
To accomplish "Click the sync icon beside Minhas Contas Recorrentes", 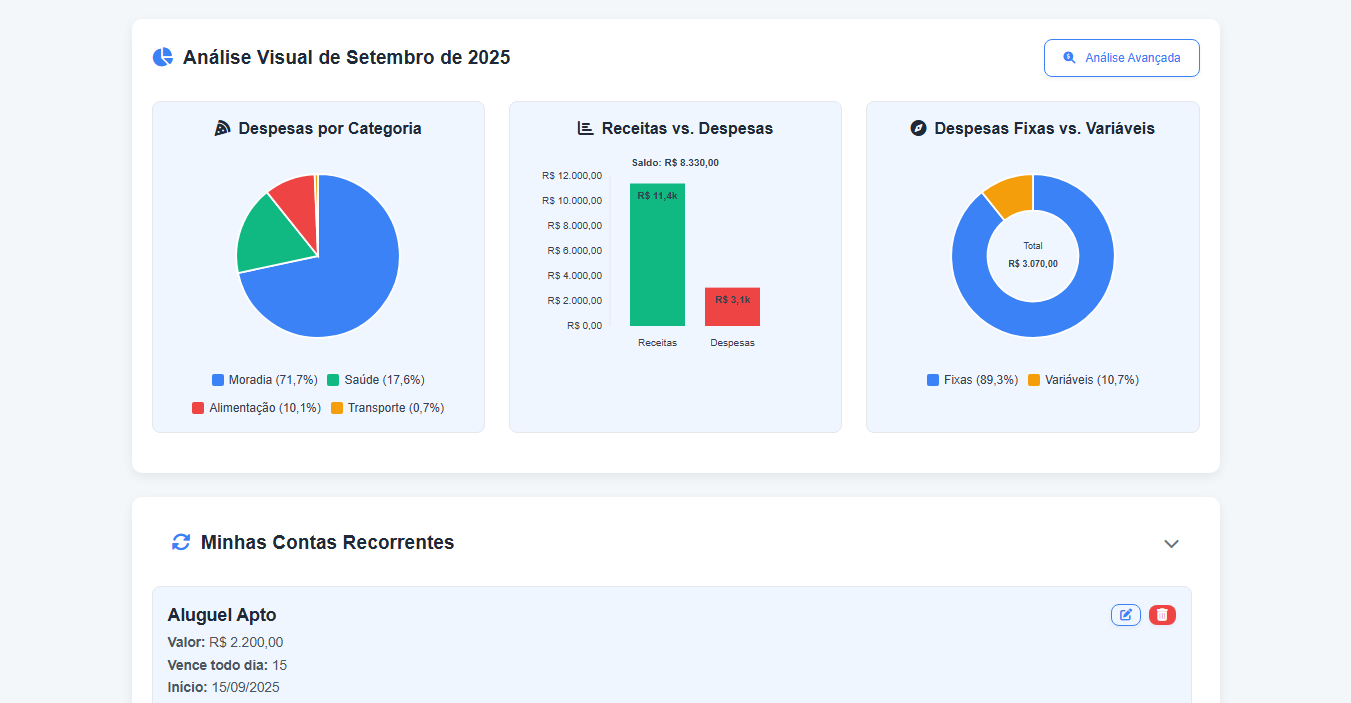I will tap(181, 542).
